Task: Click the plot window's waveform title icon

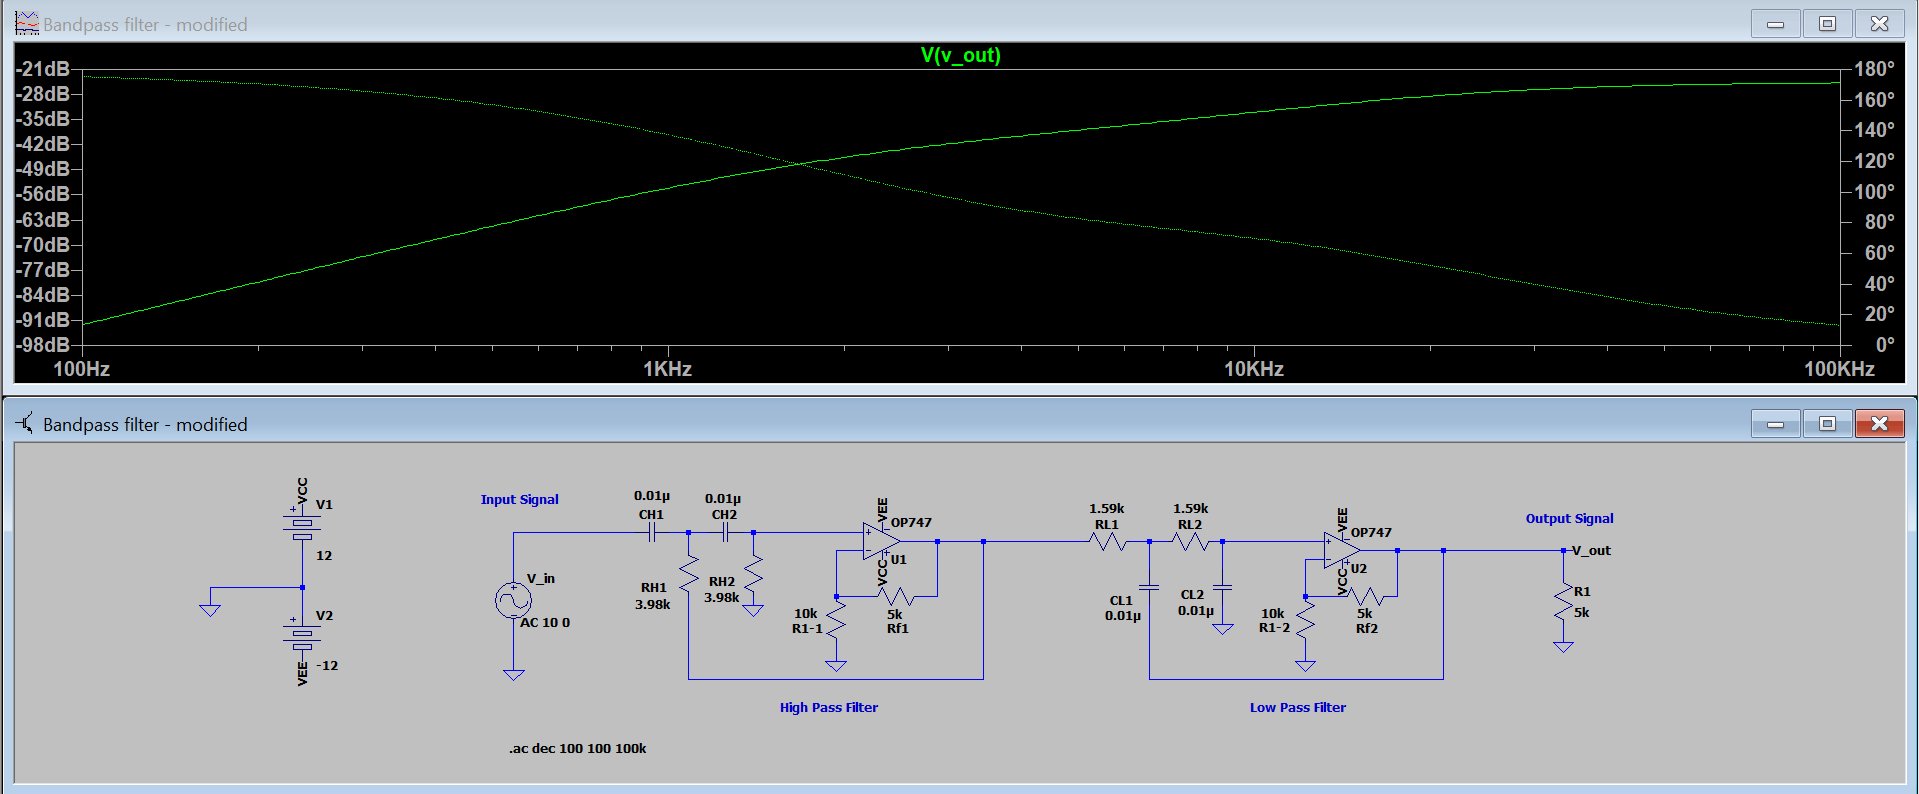Action: click(x=26, y=23)
